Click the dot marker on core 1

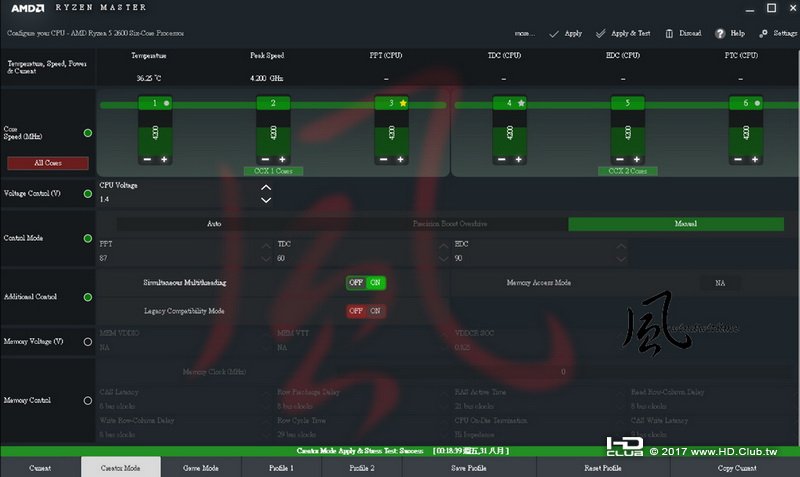pos(166,103)
